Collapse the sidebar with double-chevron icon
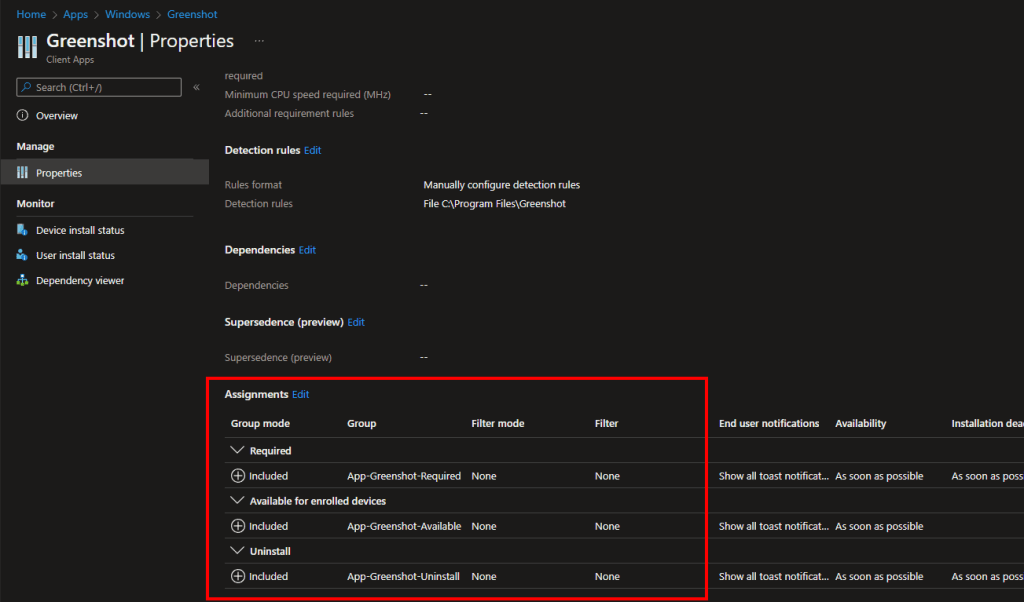 196,88
